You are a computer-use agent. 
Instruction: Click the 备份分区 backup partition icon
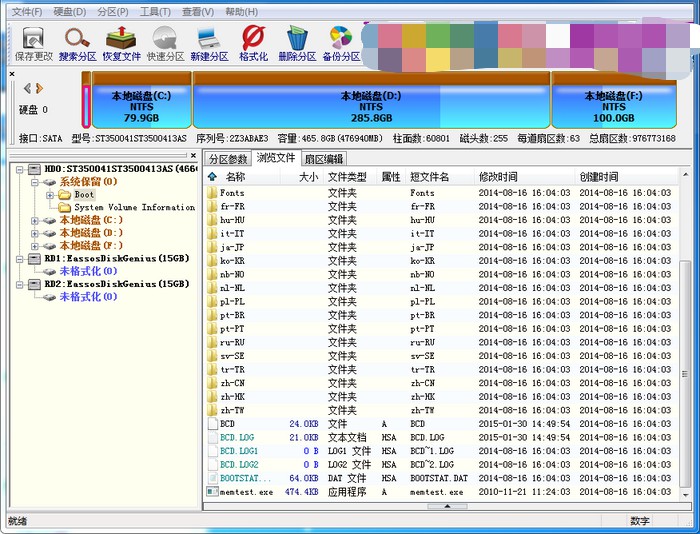(x=341, y=44)
